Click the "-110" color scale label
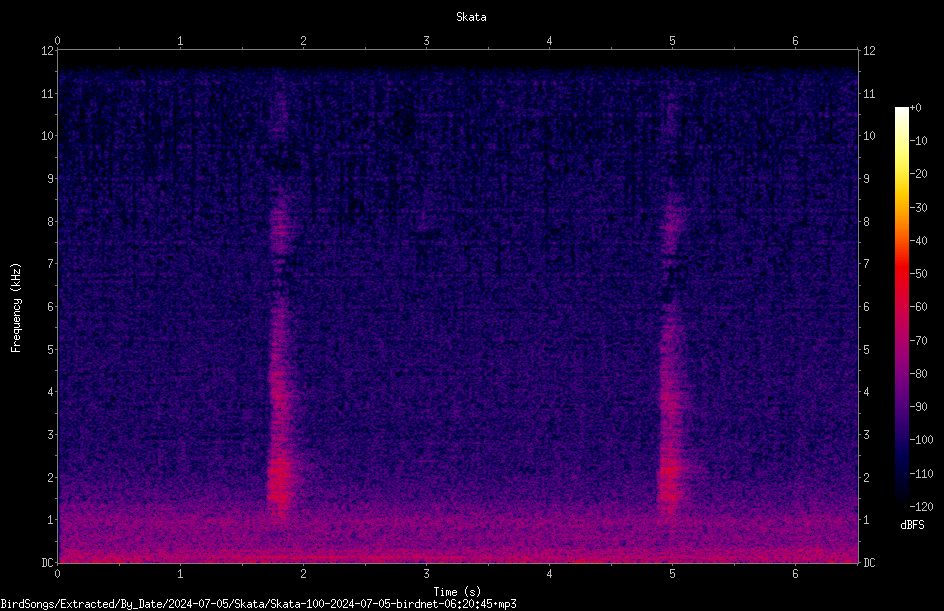The height and width of the screenshot is (611, 944). point(921,474)
